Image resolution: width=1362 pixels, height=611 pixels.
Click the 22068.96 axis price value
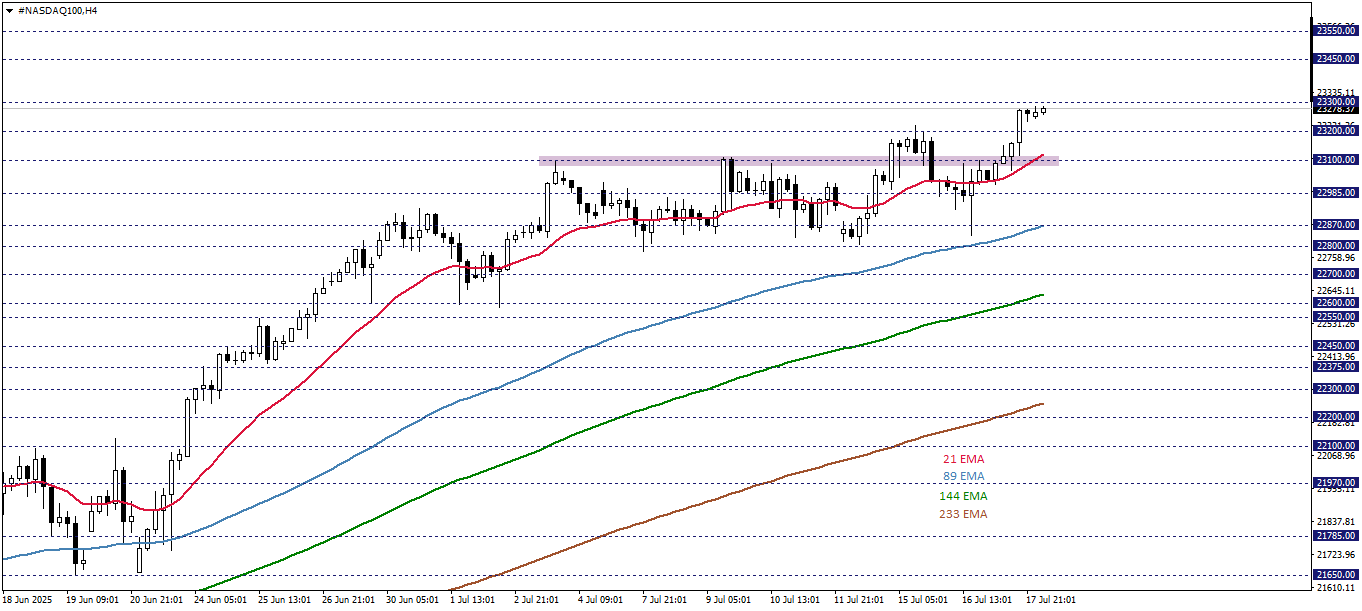[1337, 456]
